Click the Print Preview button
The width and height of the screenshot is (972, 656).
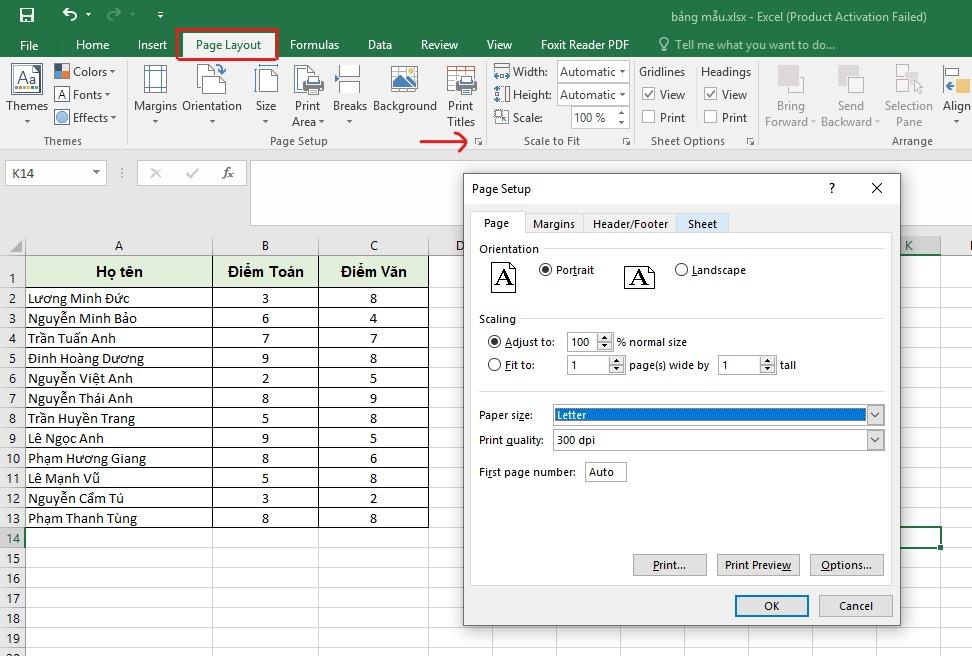pyautogui.click(x=757, y=565)
